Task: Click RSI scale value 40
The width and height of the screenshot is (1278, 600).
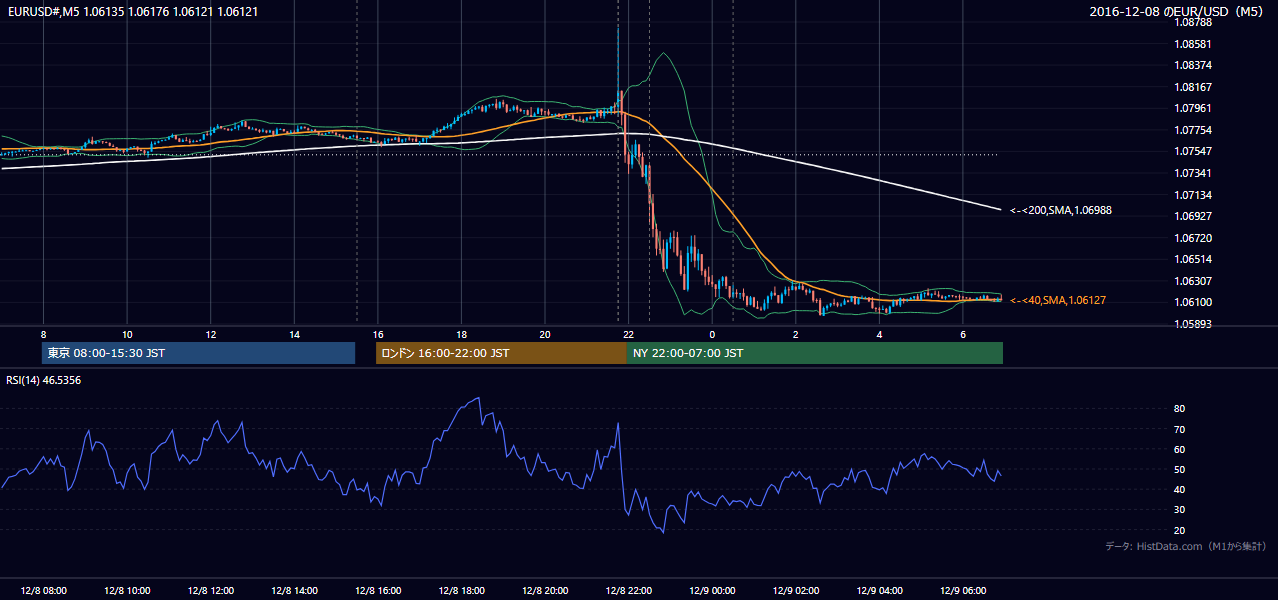Action: pyautogui.click(x=1180, y=490)
